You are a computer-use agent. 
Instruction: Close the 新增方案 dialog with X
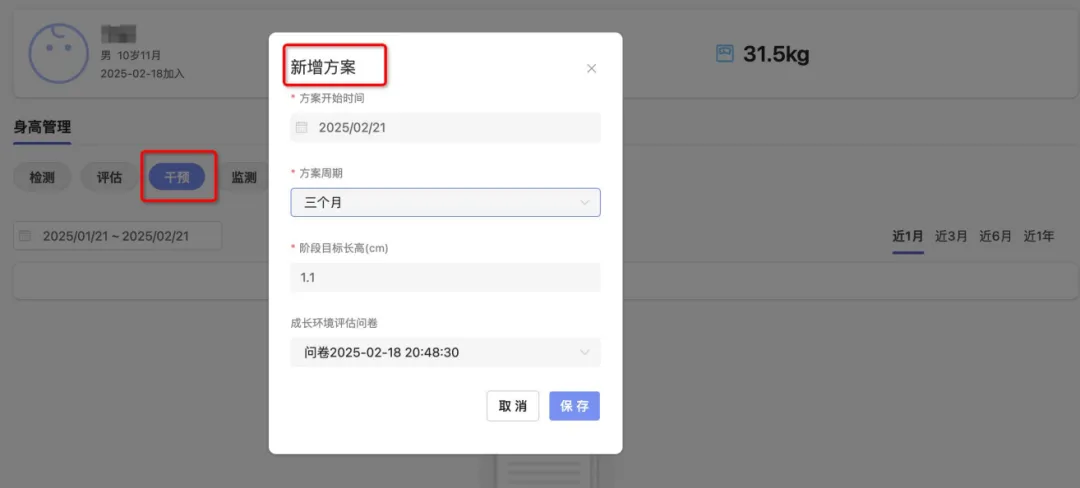pos(591,68)
